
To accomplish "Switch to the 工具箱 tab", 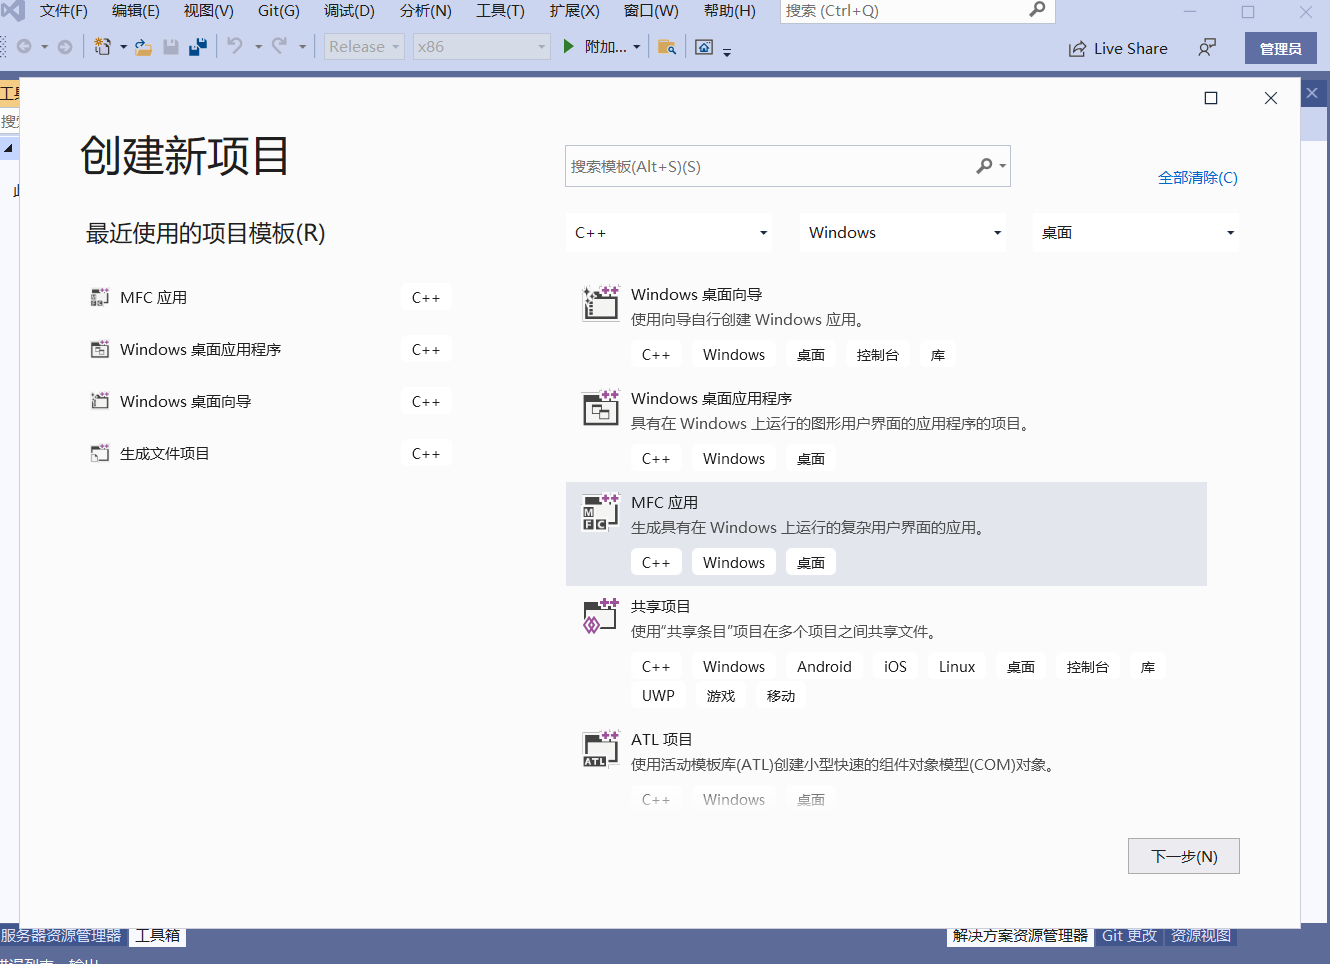I will [x=157, y=935].
